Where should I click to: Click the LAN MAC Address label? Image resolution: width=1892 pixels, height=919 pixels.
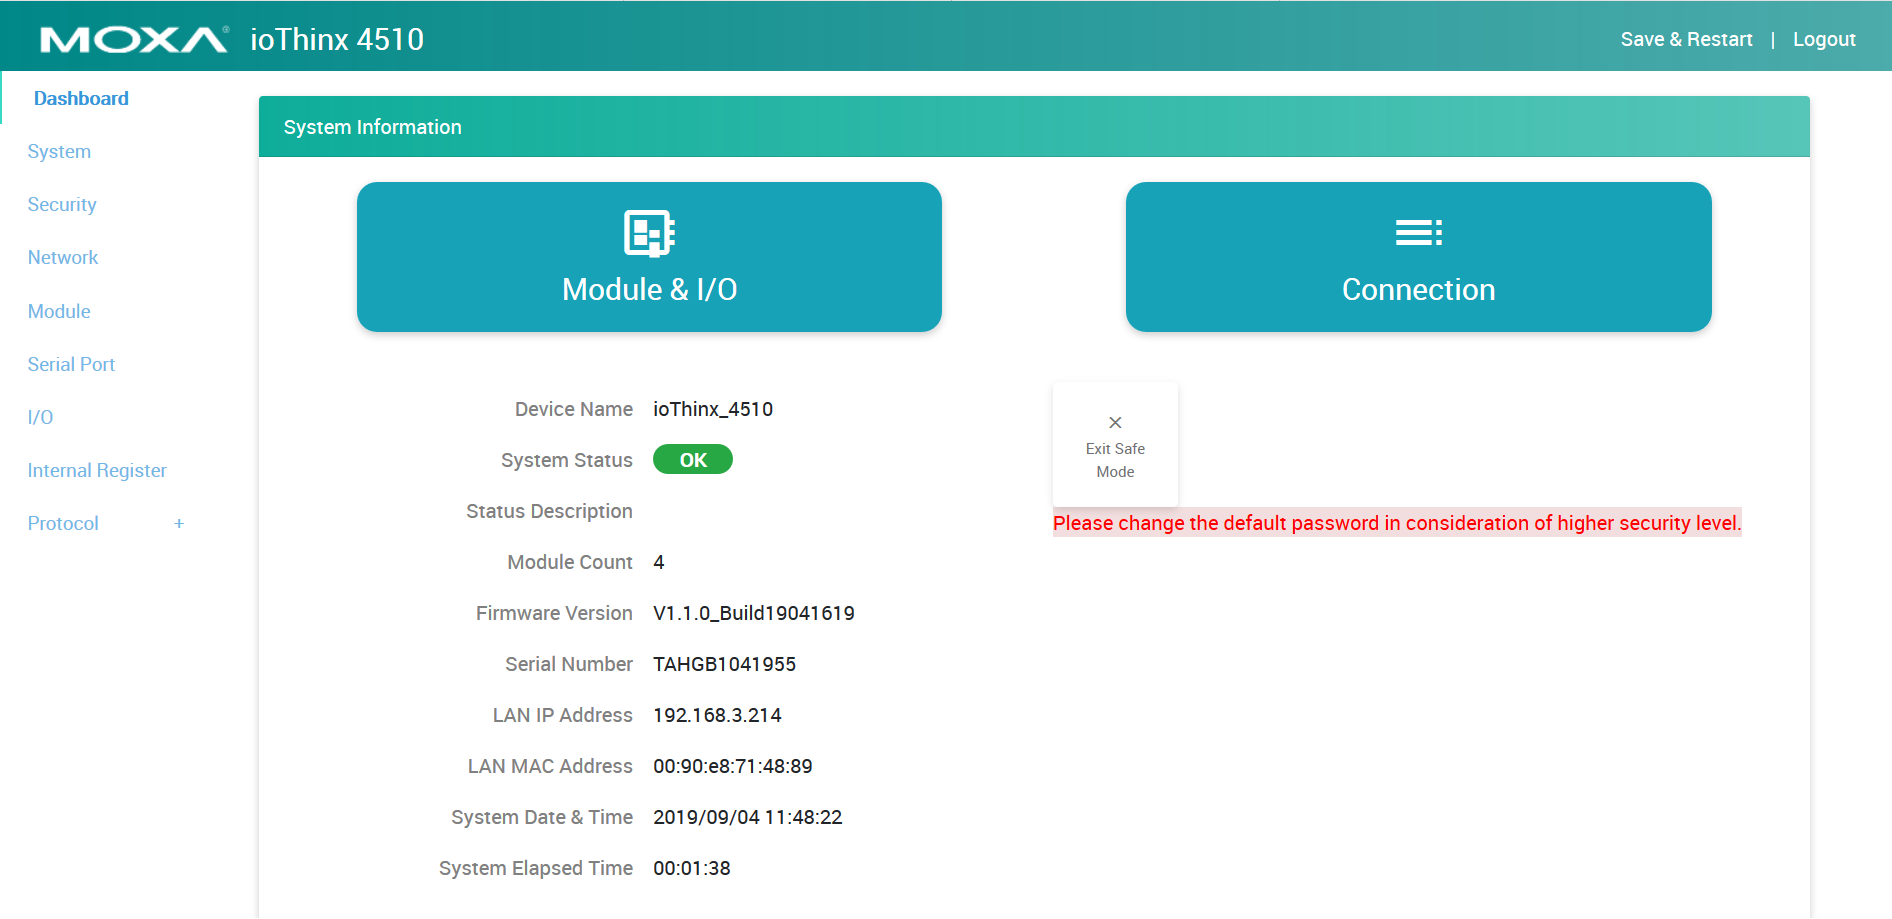[x=550, y=766]
